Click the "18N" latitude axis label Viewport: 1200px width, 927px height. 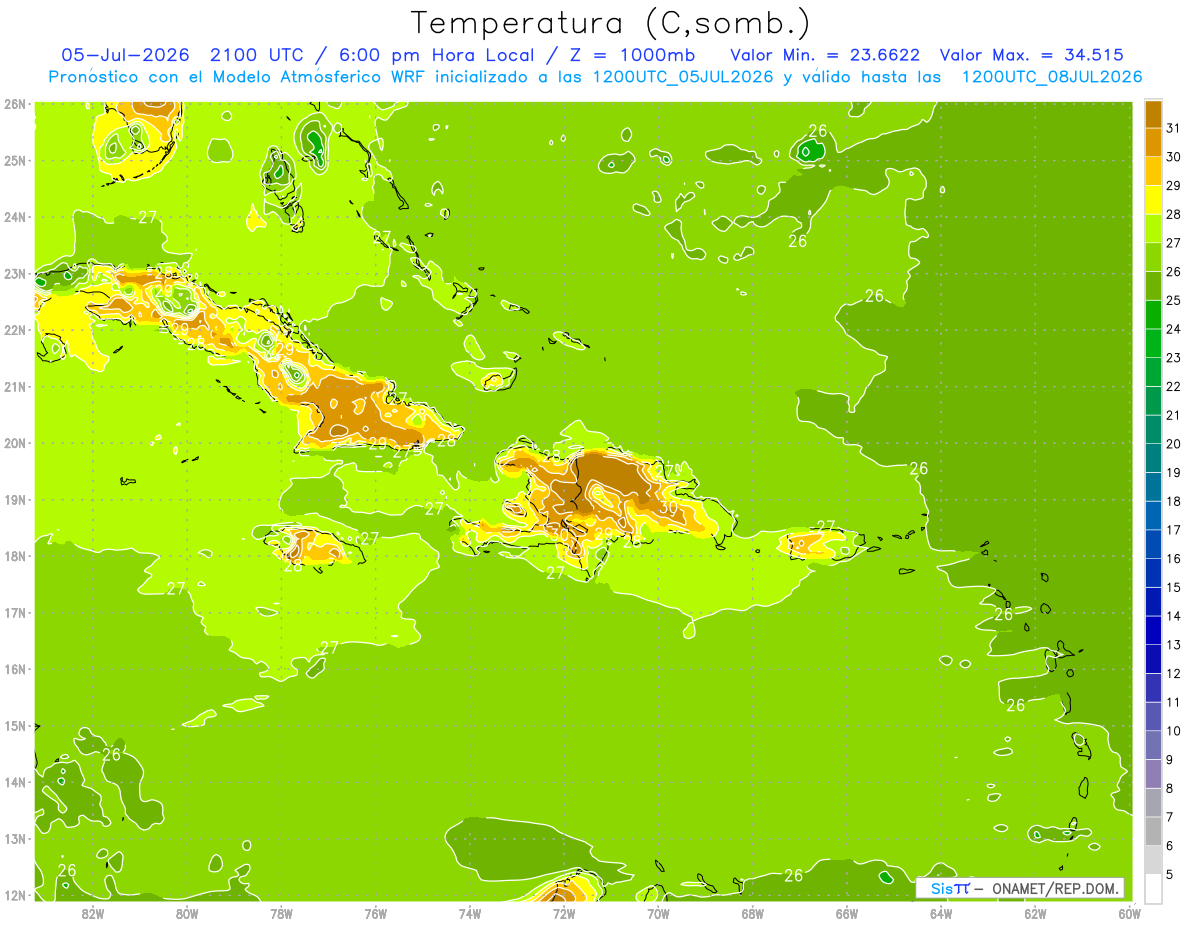[15, 556]
